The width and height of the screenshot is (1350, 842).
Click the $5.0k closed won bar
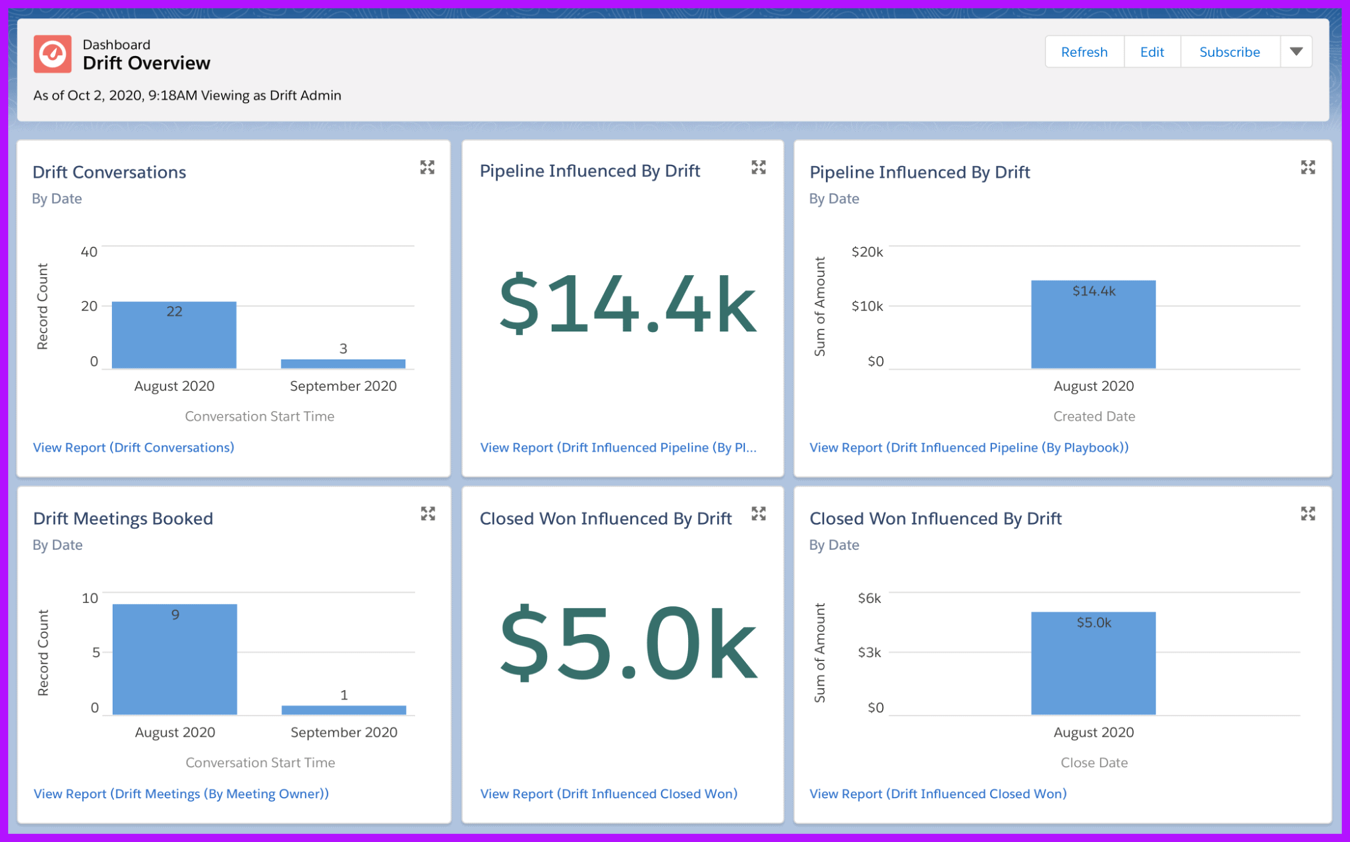pyautogui.click(x=1093, y=663)
